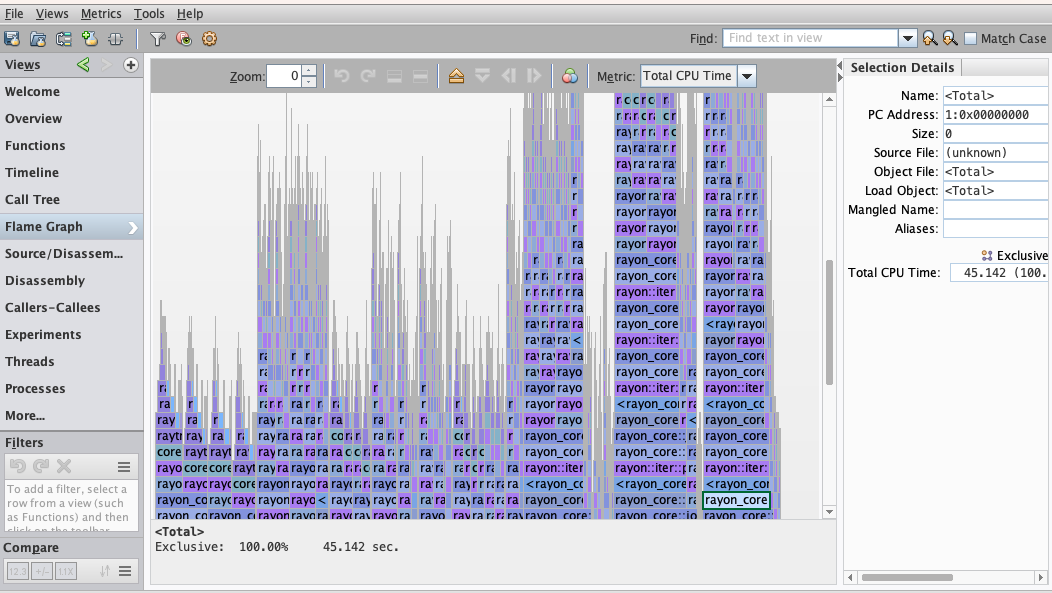Open the Compare panel hamburger menu
Viewport: 1052px width, 593px height.
point(125,571)
